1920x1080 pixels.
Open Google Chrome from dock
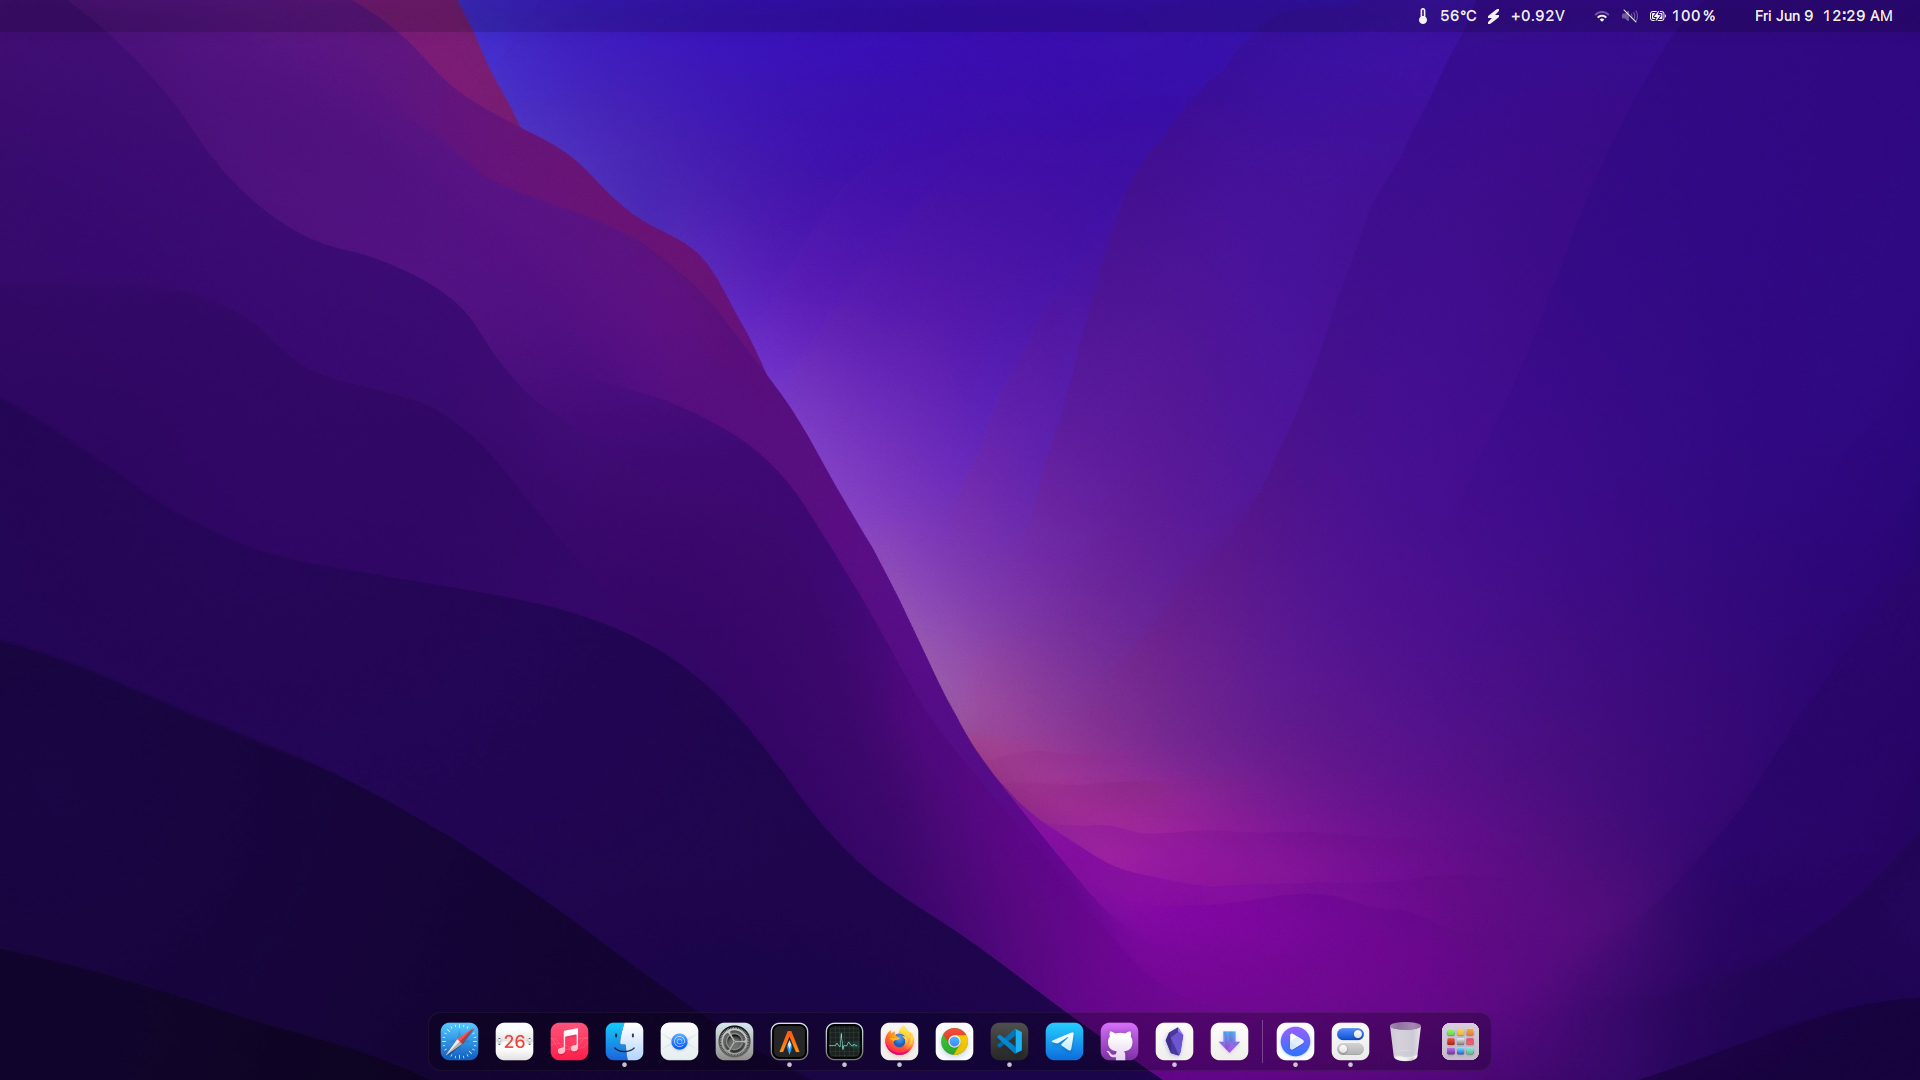[954, 1042]
